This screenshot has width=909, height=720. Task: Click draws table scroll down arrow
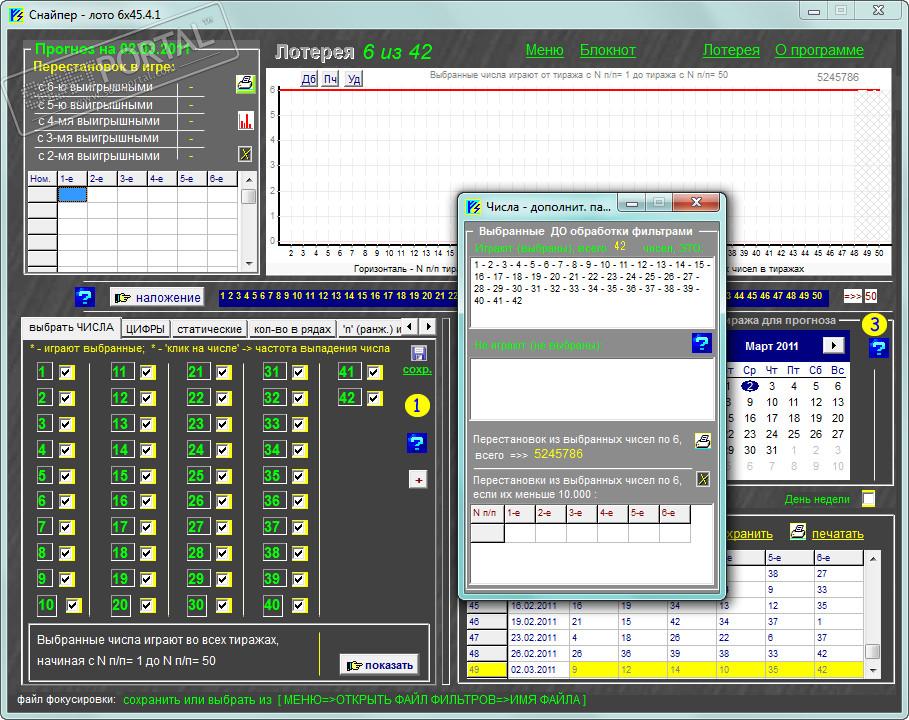point(872,670)
